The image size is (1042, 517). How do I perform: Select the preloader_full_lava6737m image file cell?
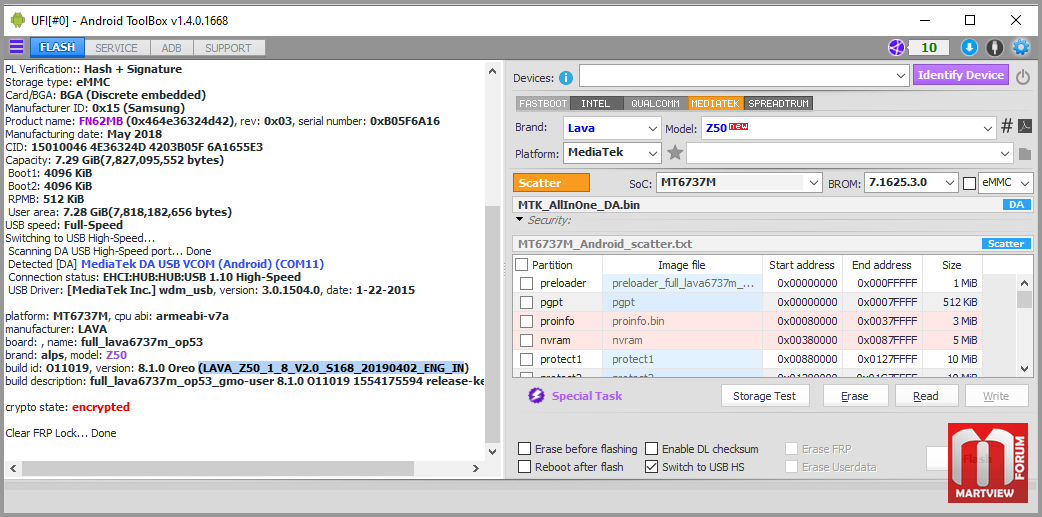point(682,283)
